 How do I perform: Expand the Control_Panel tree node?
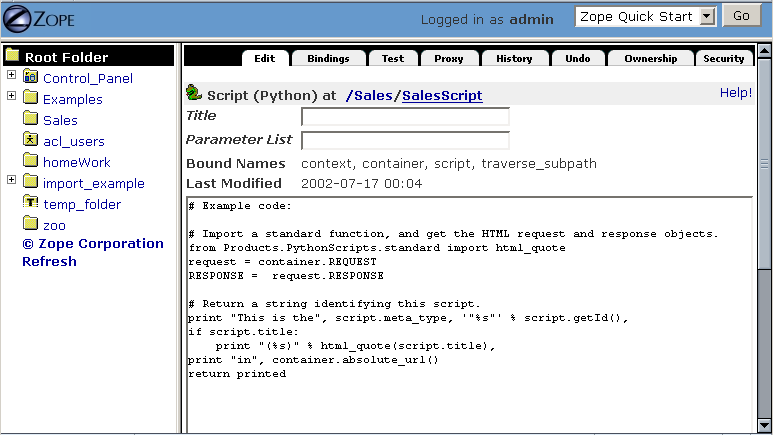11,75
